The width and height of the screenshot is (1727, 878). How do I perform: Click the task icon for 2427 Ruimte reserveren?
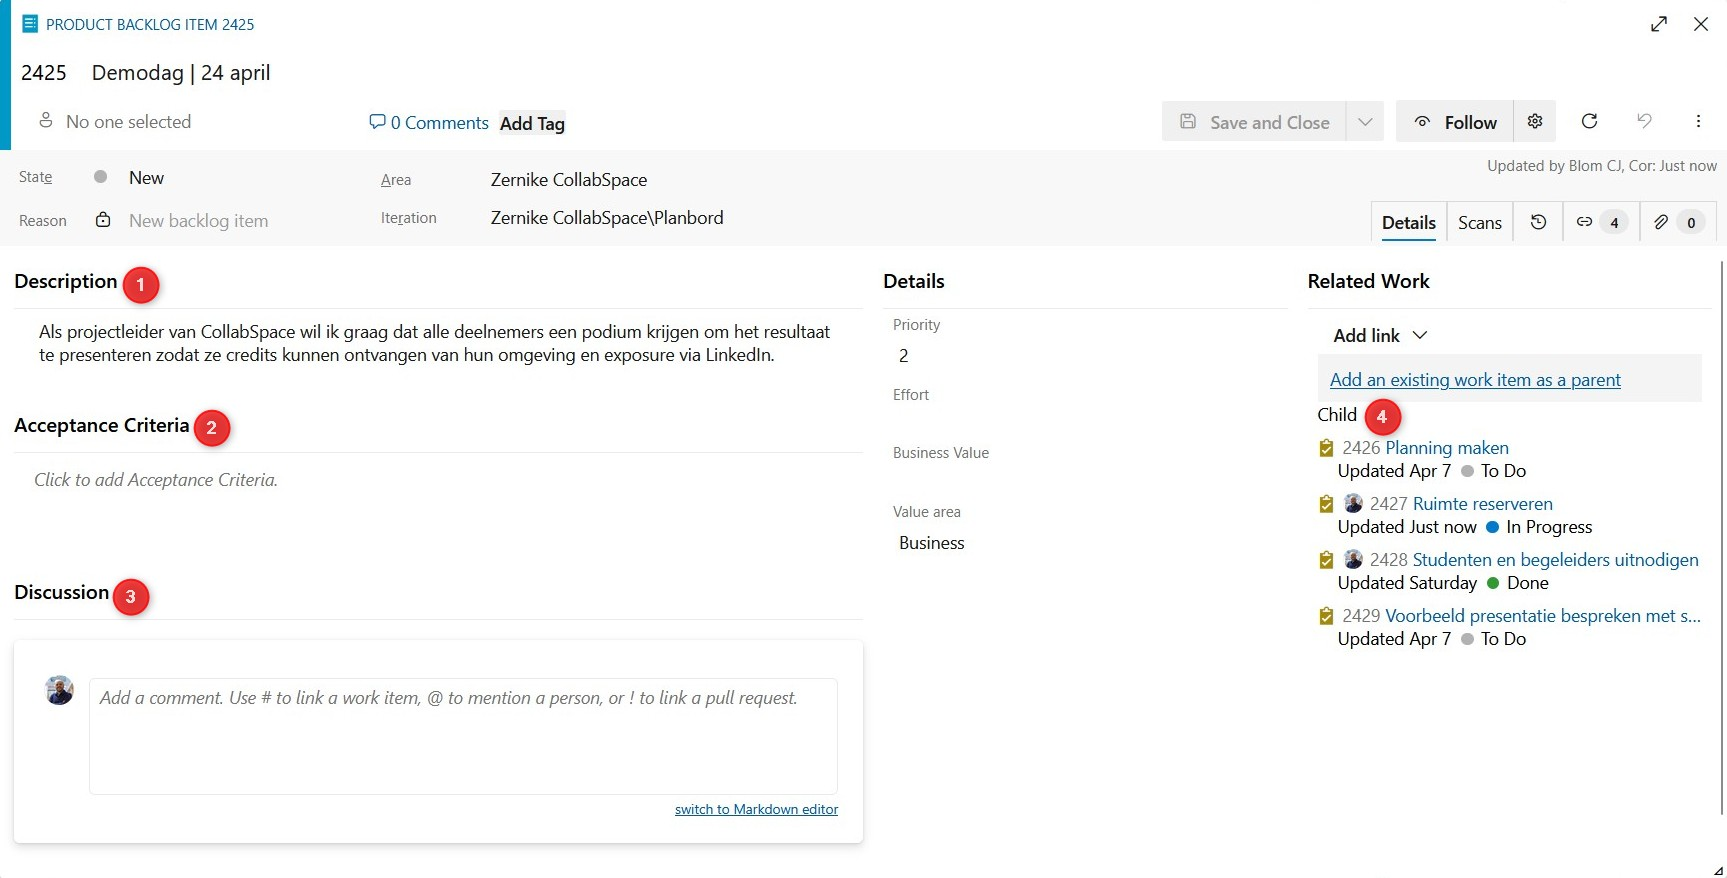(1326, 504)
